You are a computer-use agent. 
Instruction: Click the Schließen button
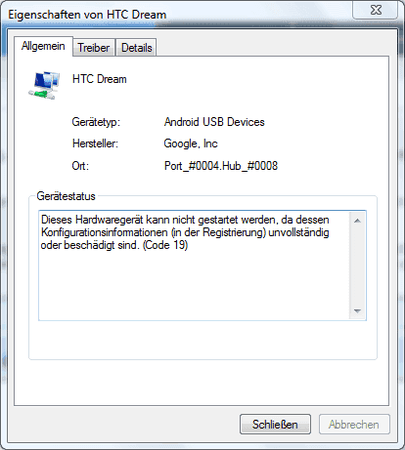pyautogui.click(x=275, y=424)
